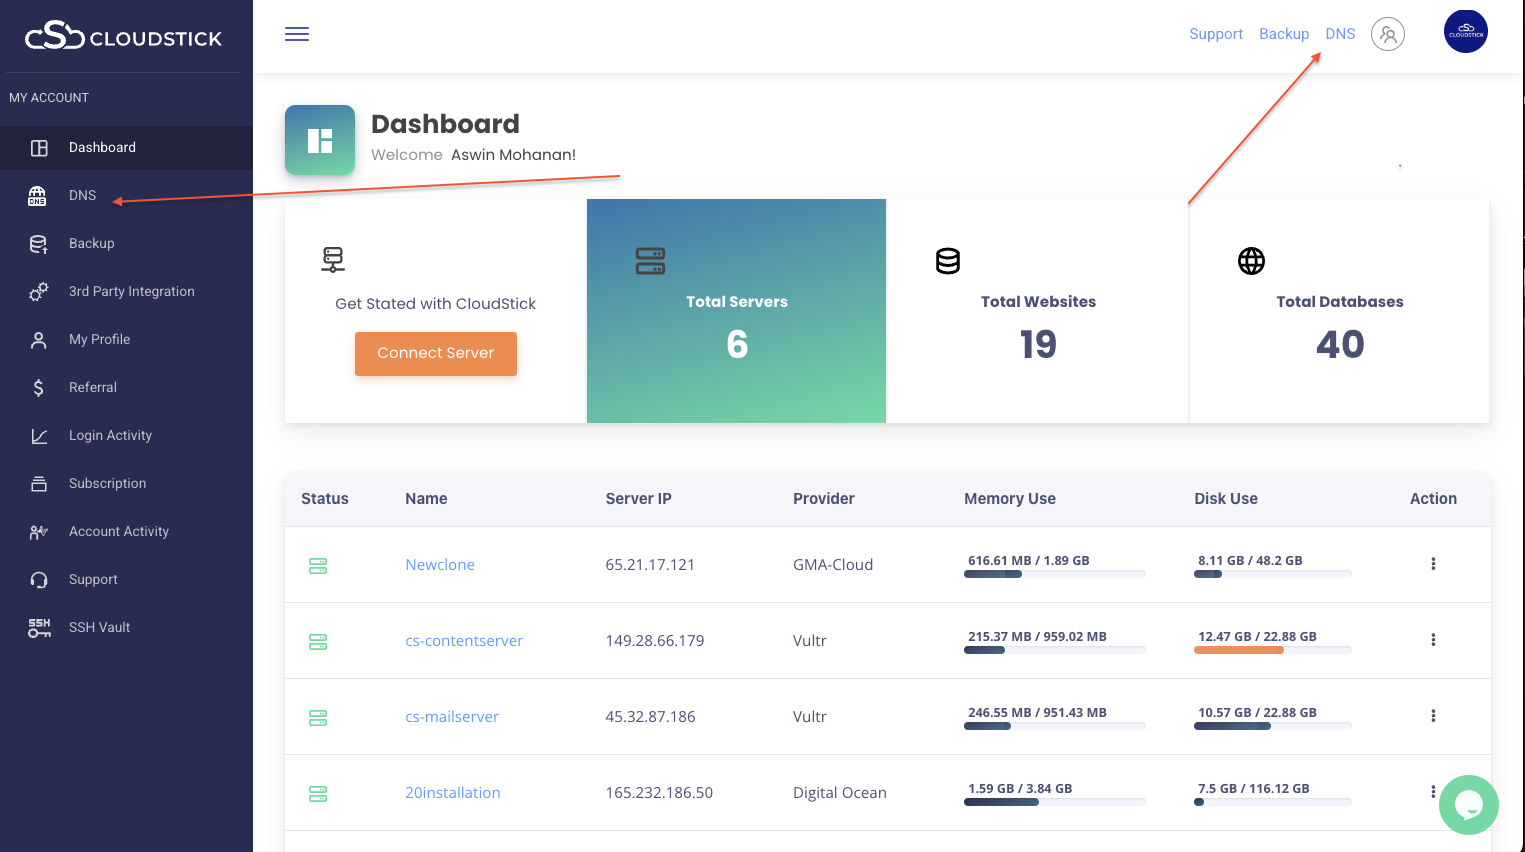Open the cs-mailserver server link

(x=452, y=717)
